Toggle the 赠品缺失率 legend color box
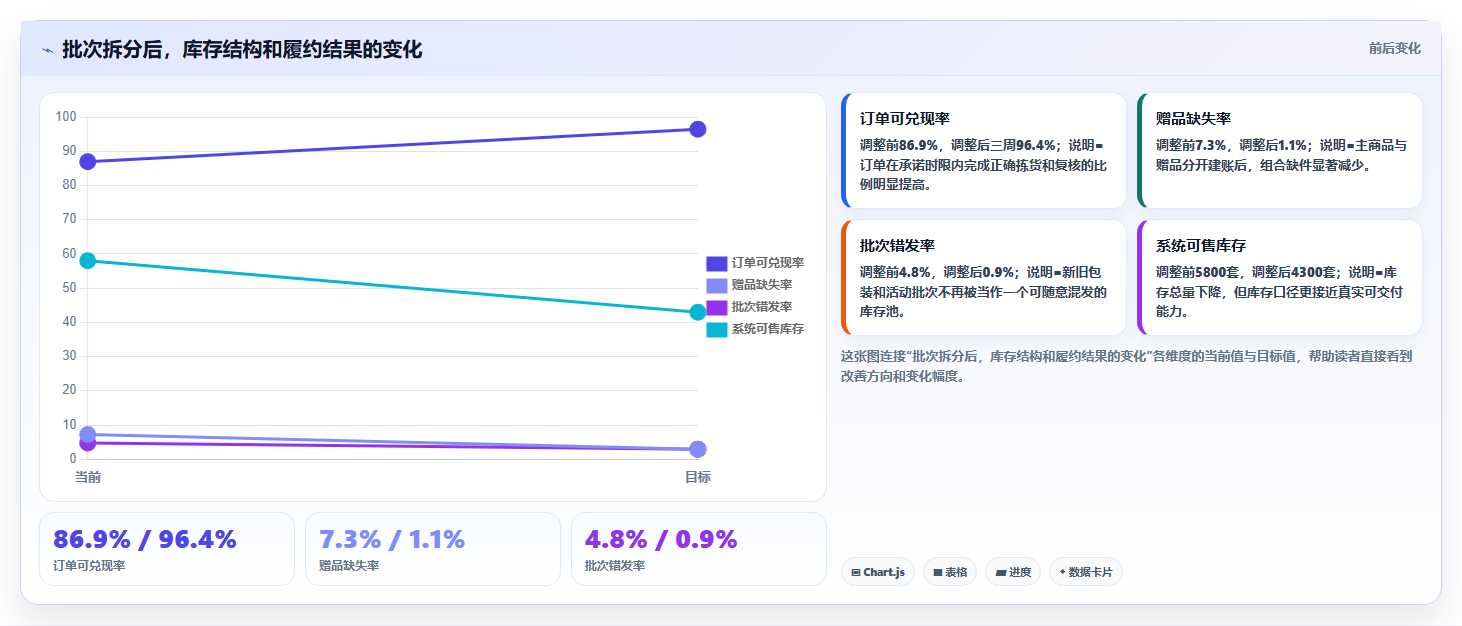 click(716, 285)
